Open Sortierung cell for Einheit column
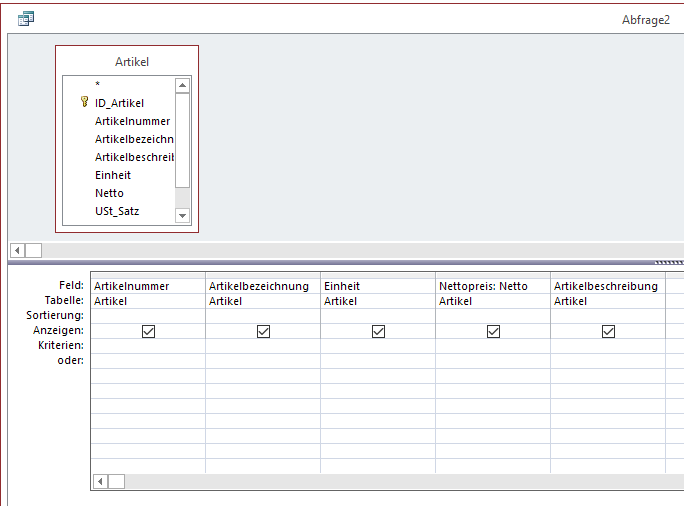684x506 pixels. coord(377,315)
